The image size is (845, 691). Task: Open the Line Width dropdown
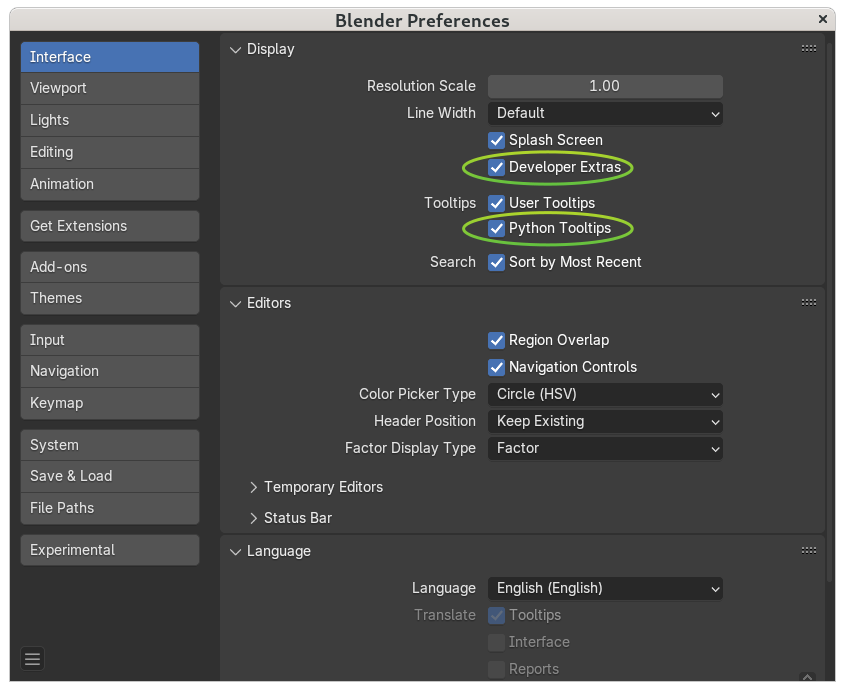click(x=605, y=113)
